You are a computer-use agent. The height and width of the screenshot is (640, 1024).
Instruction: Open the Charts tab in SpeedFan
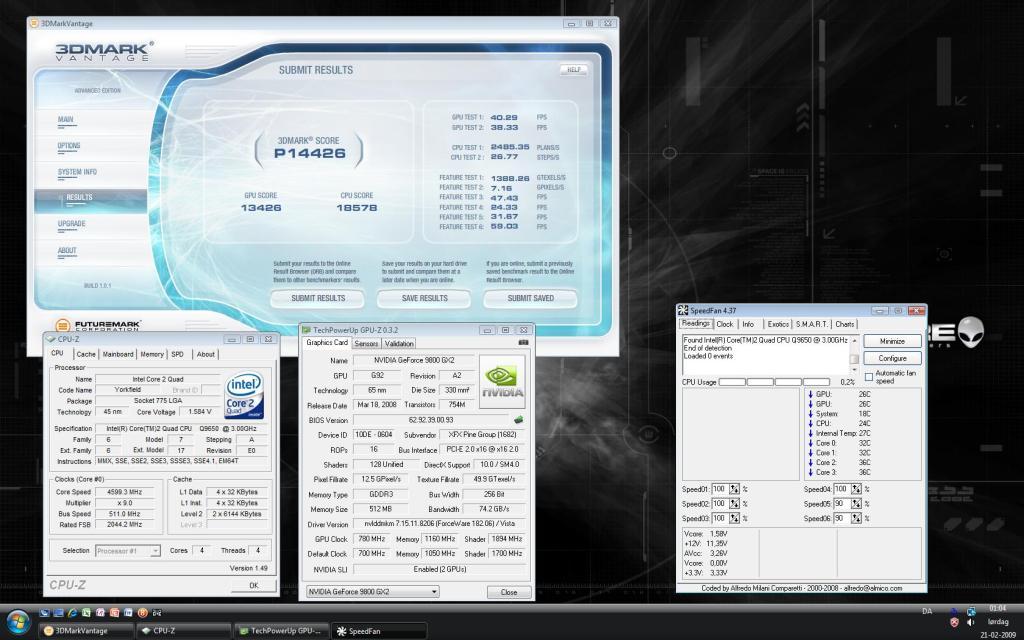(844, 324)
